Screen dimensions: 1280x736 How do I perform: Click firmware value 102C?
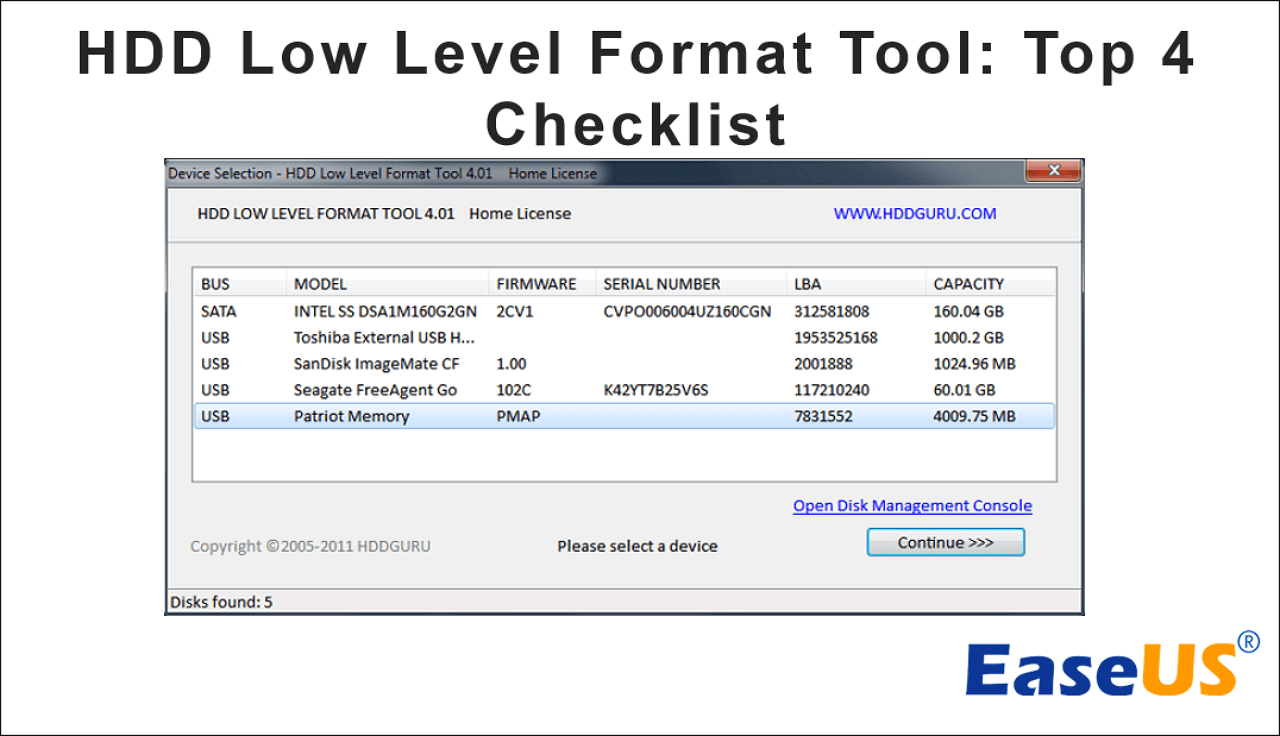[x=515, y=390]
